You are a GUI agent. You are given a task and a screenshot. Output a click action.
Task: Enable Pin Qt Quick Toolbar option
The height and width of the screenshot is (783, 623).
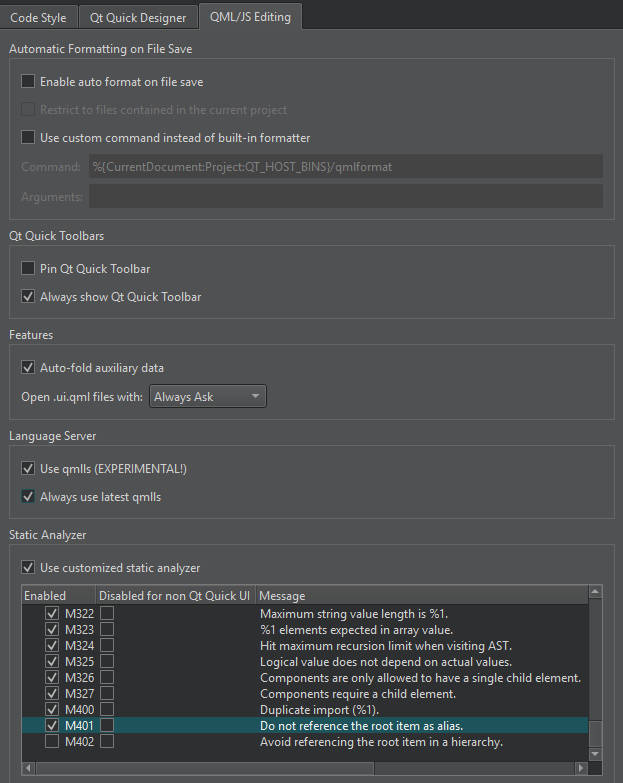point(28,269)
